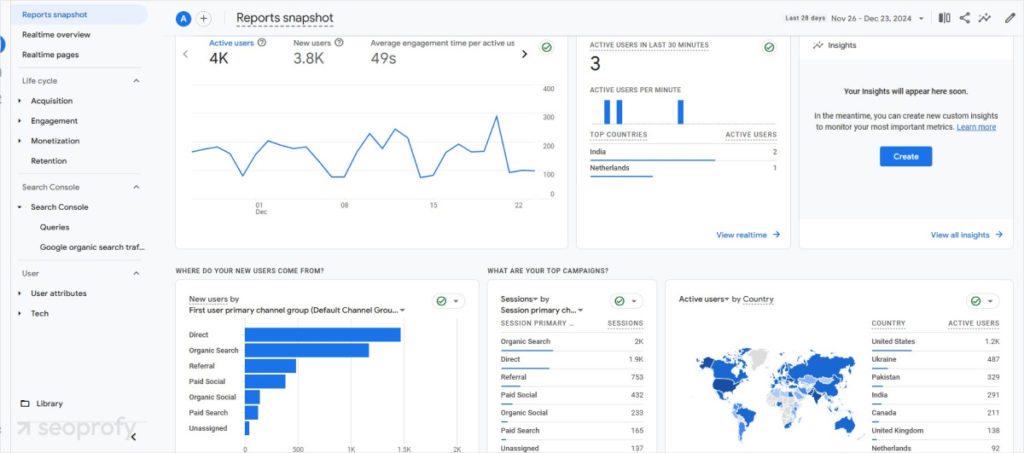Add a comparison with the plus icon
The width and height of the screenshot is (1024, 453).
click(204, 18)
